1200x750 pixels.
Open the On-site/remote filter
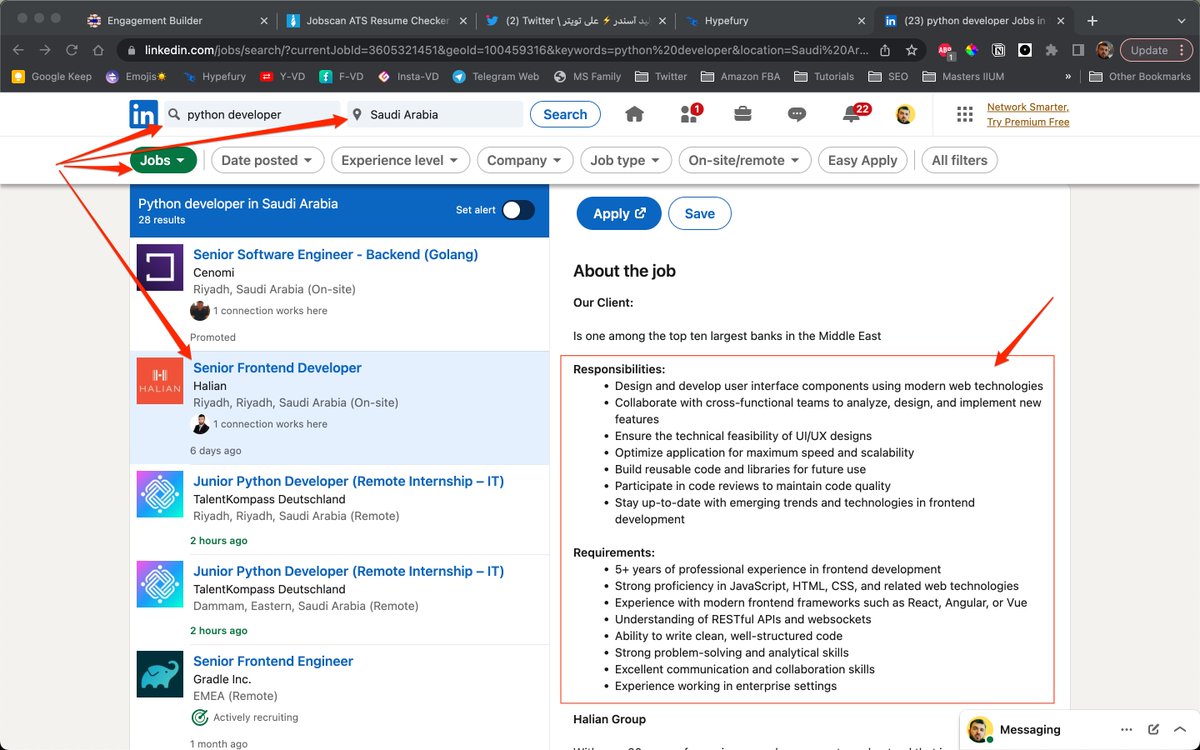745,160
